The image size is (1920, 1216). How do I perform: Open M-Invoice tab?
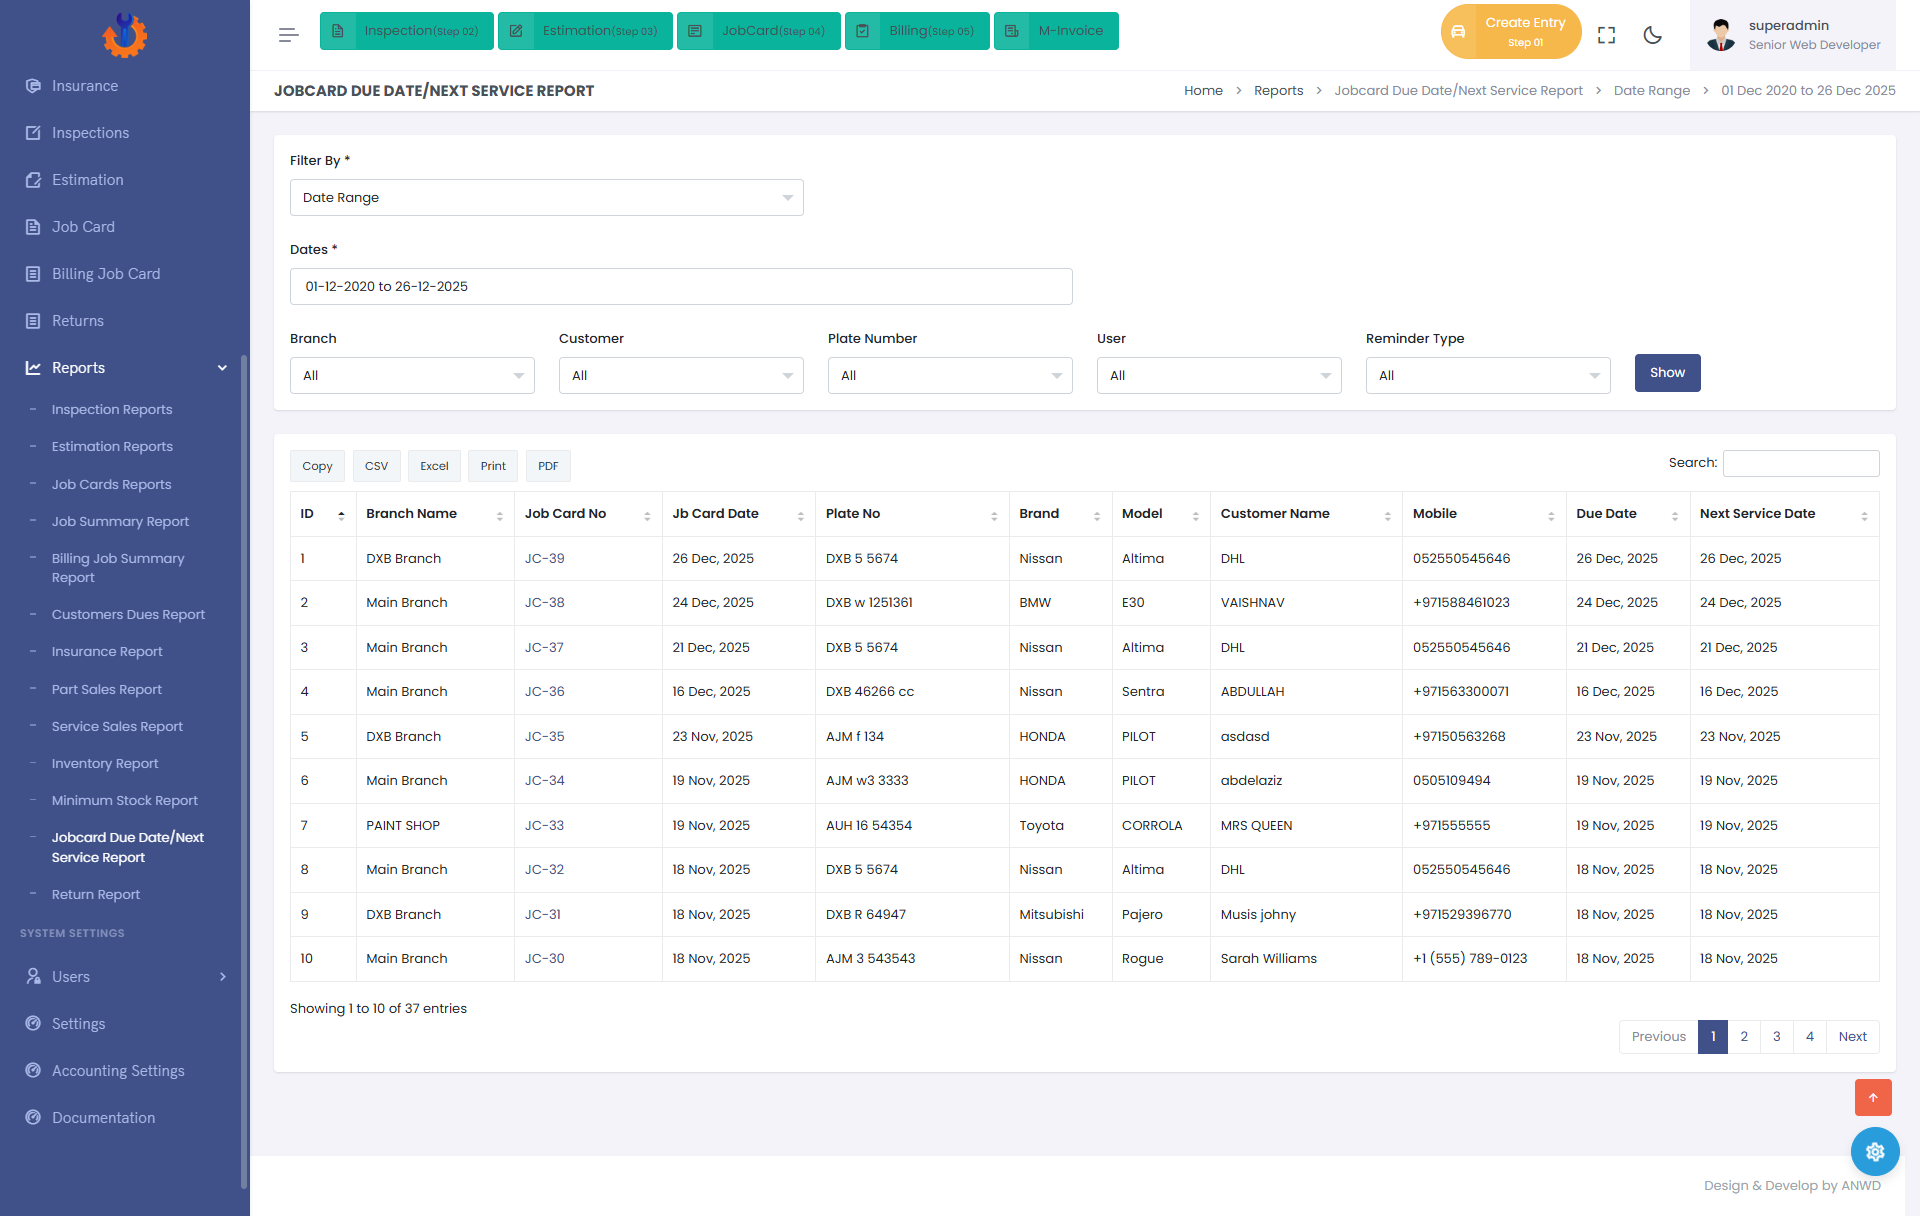tap(1056, 31)
